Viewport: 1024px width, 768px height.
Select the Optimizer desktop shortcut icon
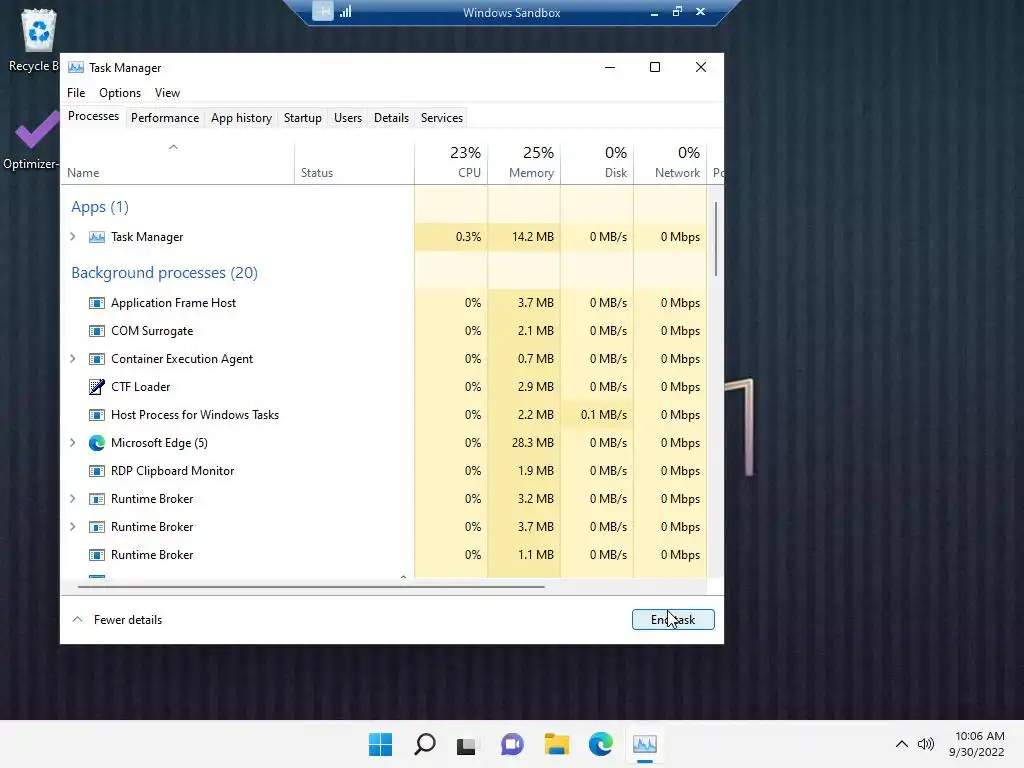pos(36,129)
